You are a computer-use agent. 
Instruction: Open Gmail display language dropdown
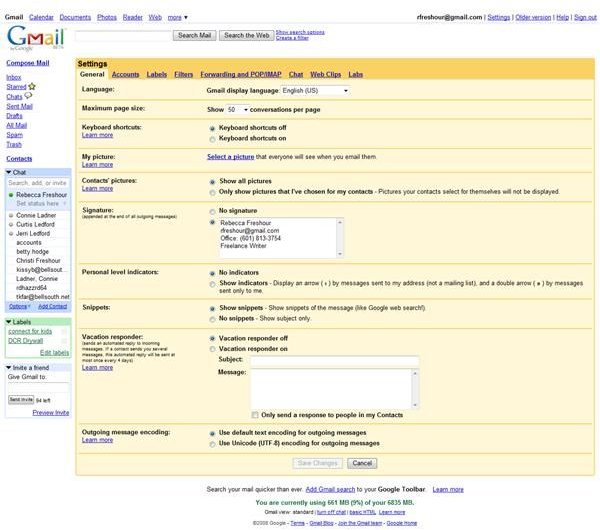[x=315, y=91]
